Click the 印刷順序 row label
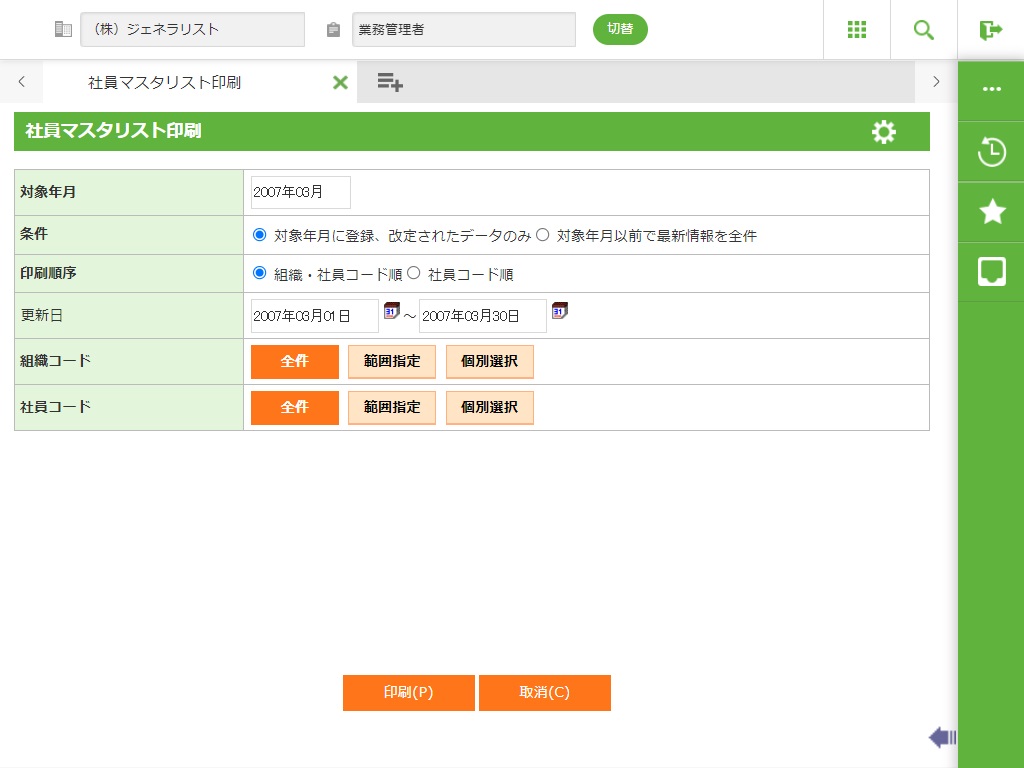 (48, 273)
